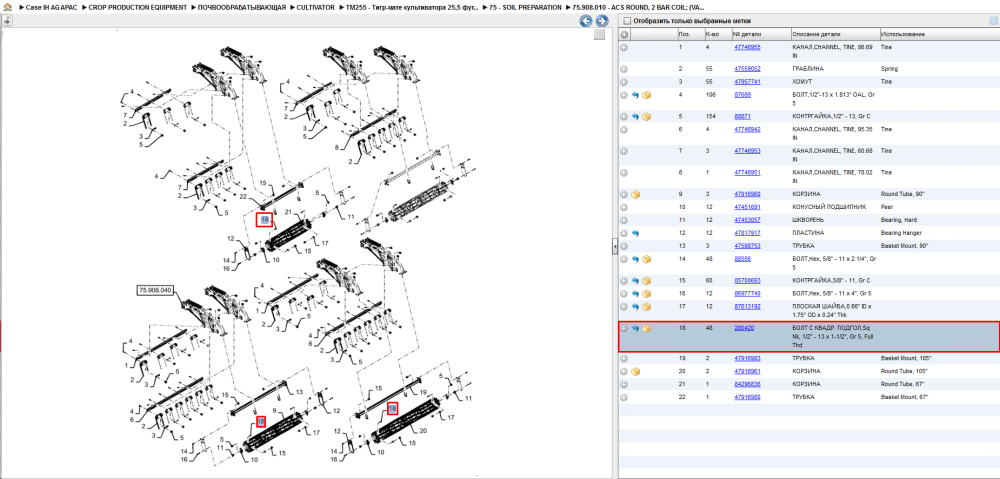The height and width of the screenshot is (479, 1000).
Task: Go to the home page icon
Action: (7, 7)
